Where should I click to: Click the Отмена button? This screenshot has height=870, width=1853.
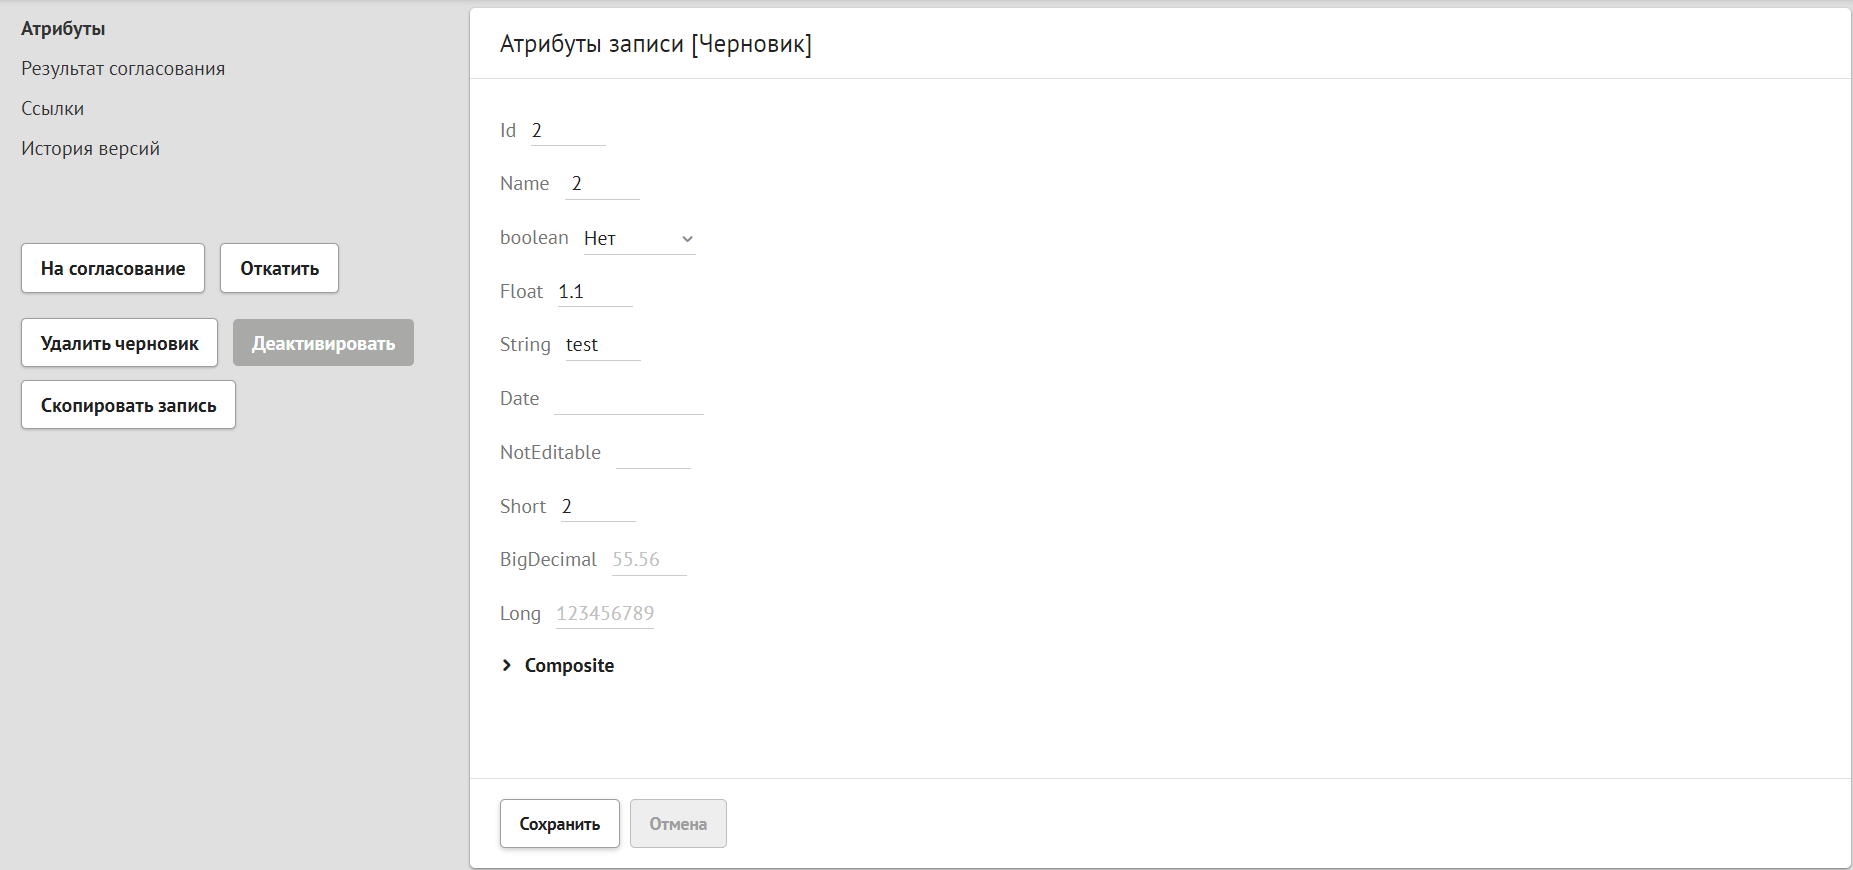pyautogui.click(x=678, y=824)
